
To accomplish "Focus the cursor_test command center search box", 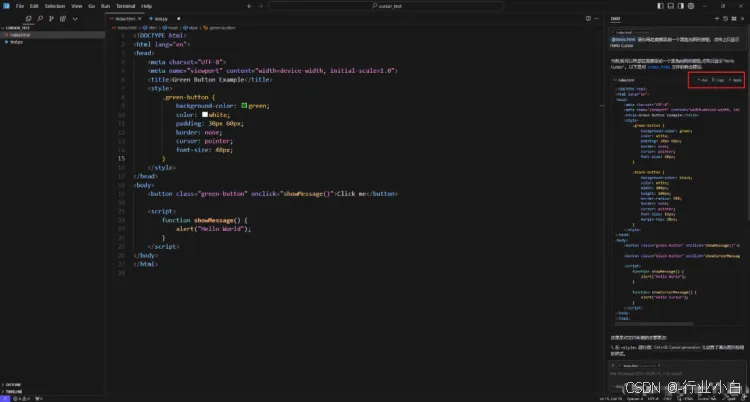I will (386, 6).
